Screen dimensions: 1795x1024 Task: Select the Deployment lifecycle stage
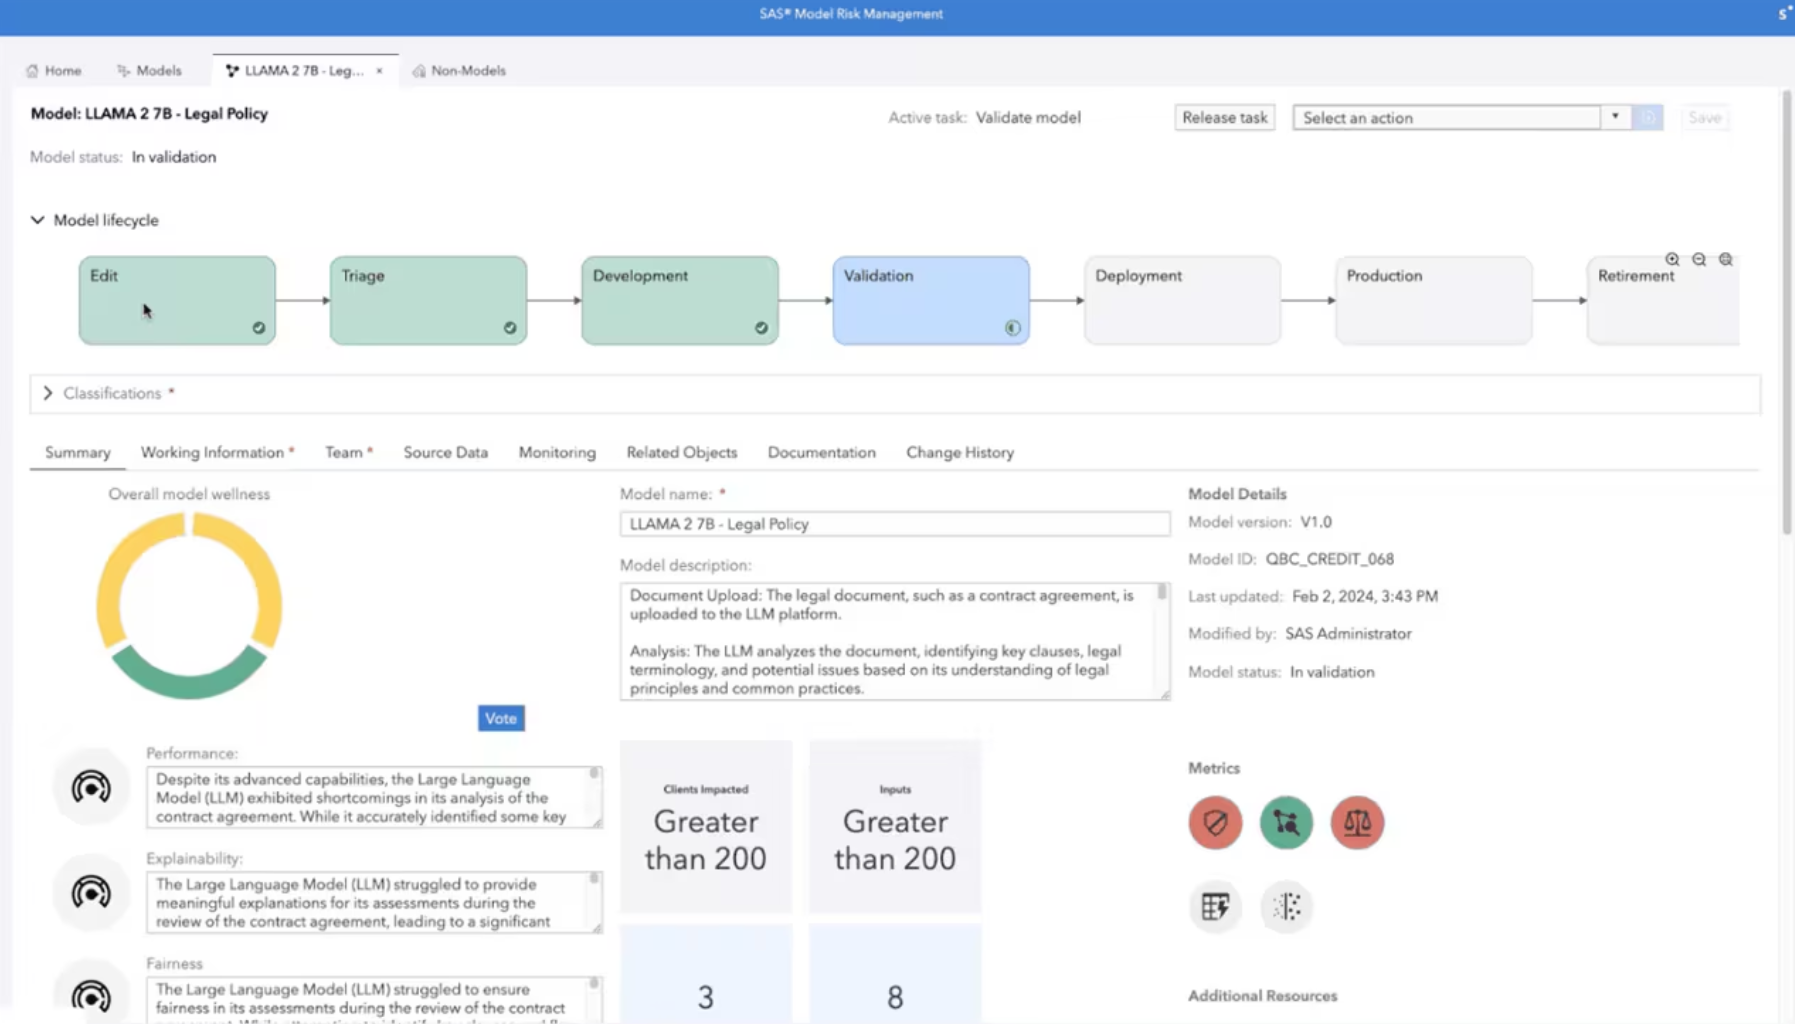1182,300
